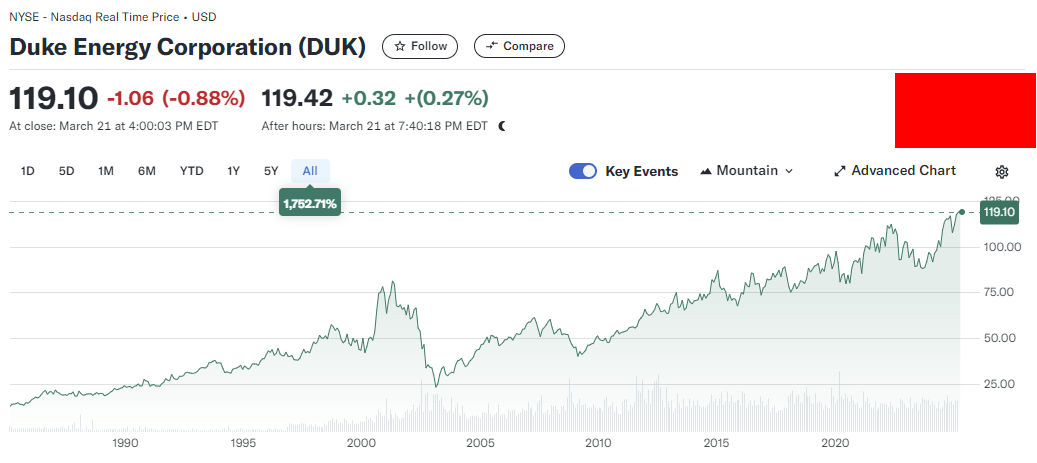
Task: Click the 119.42 after-hours price
Action: click(297, 99)
